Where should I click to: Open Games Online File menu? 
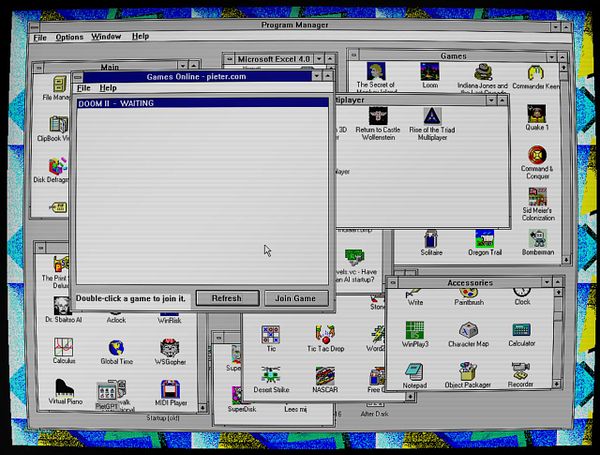point(84,88)
